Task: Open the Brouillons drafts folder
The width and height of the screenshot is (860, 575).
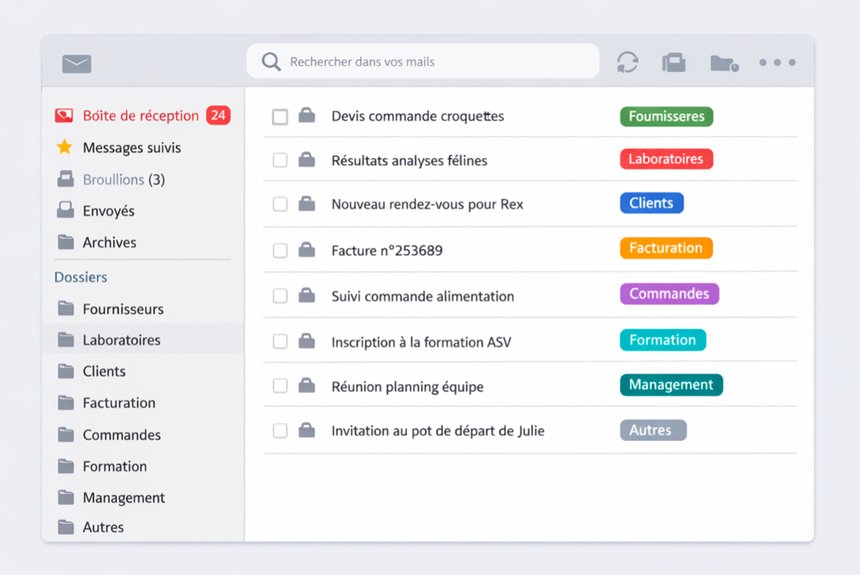Action: coord(113,180)
